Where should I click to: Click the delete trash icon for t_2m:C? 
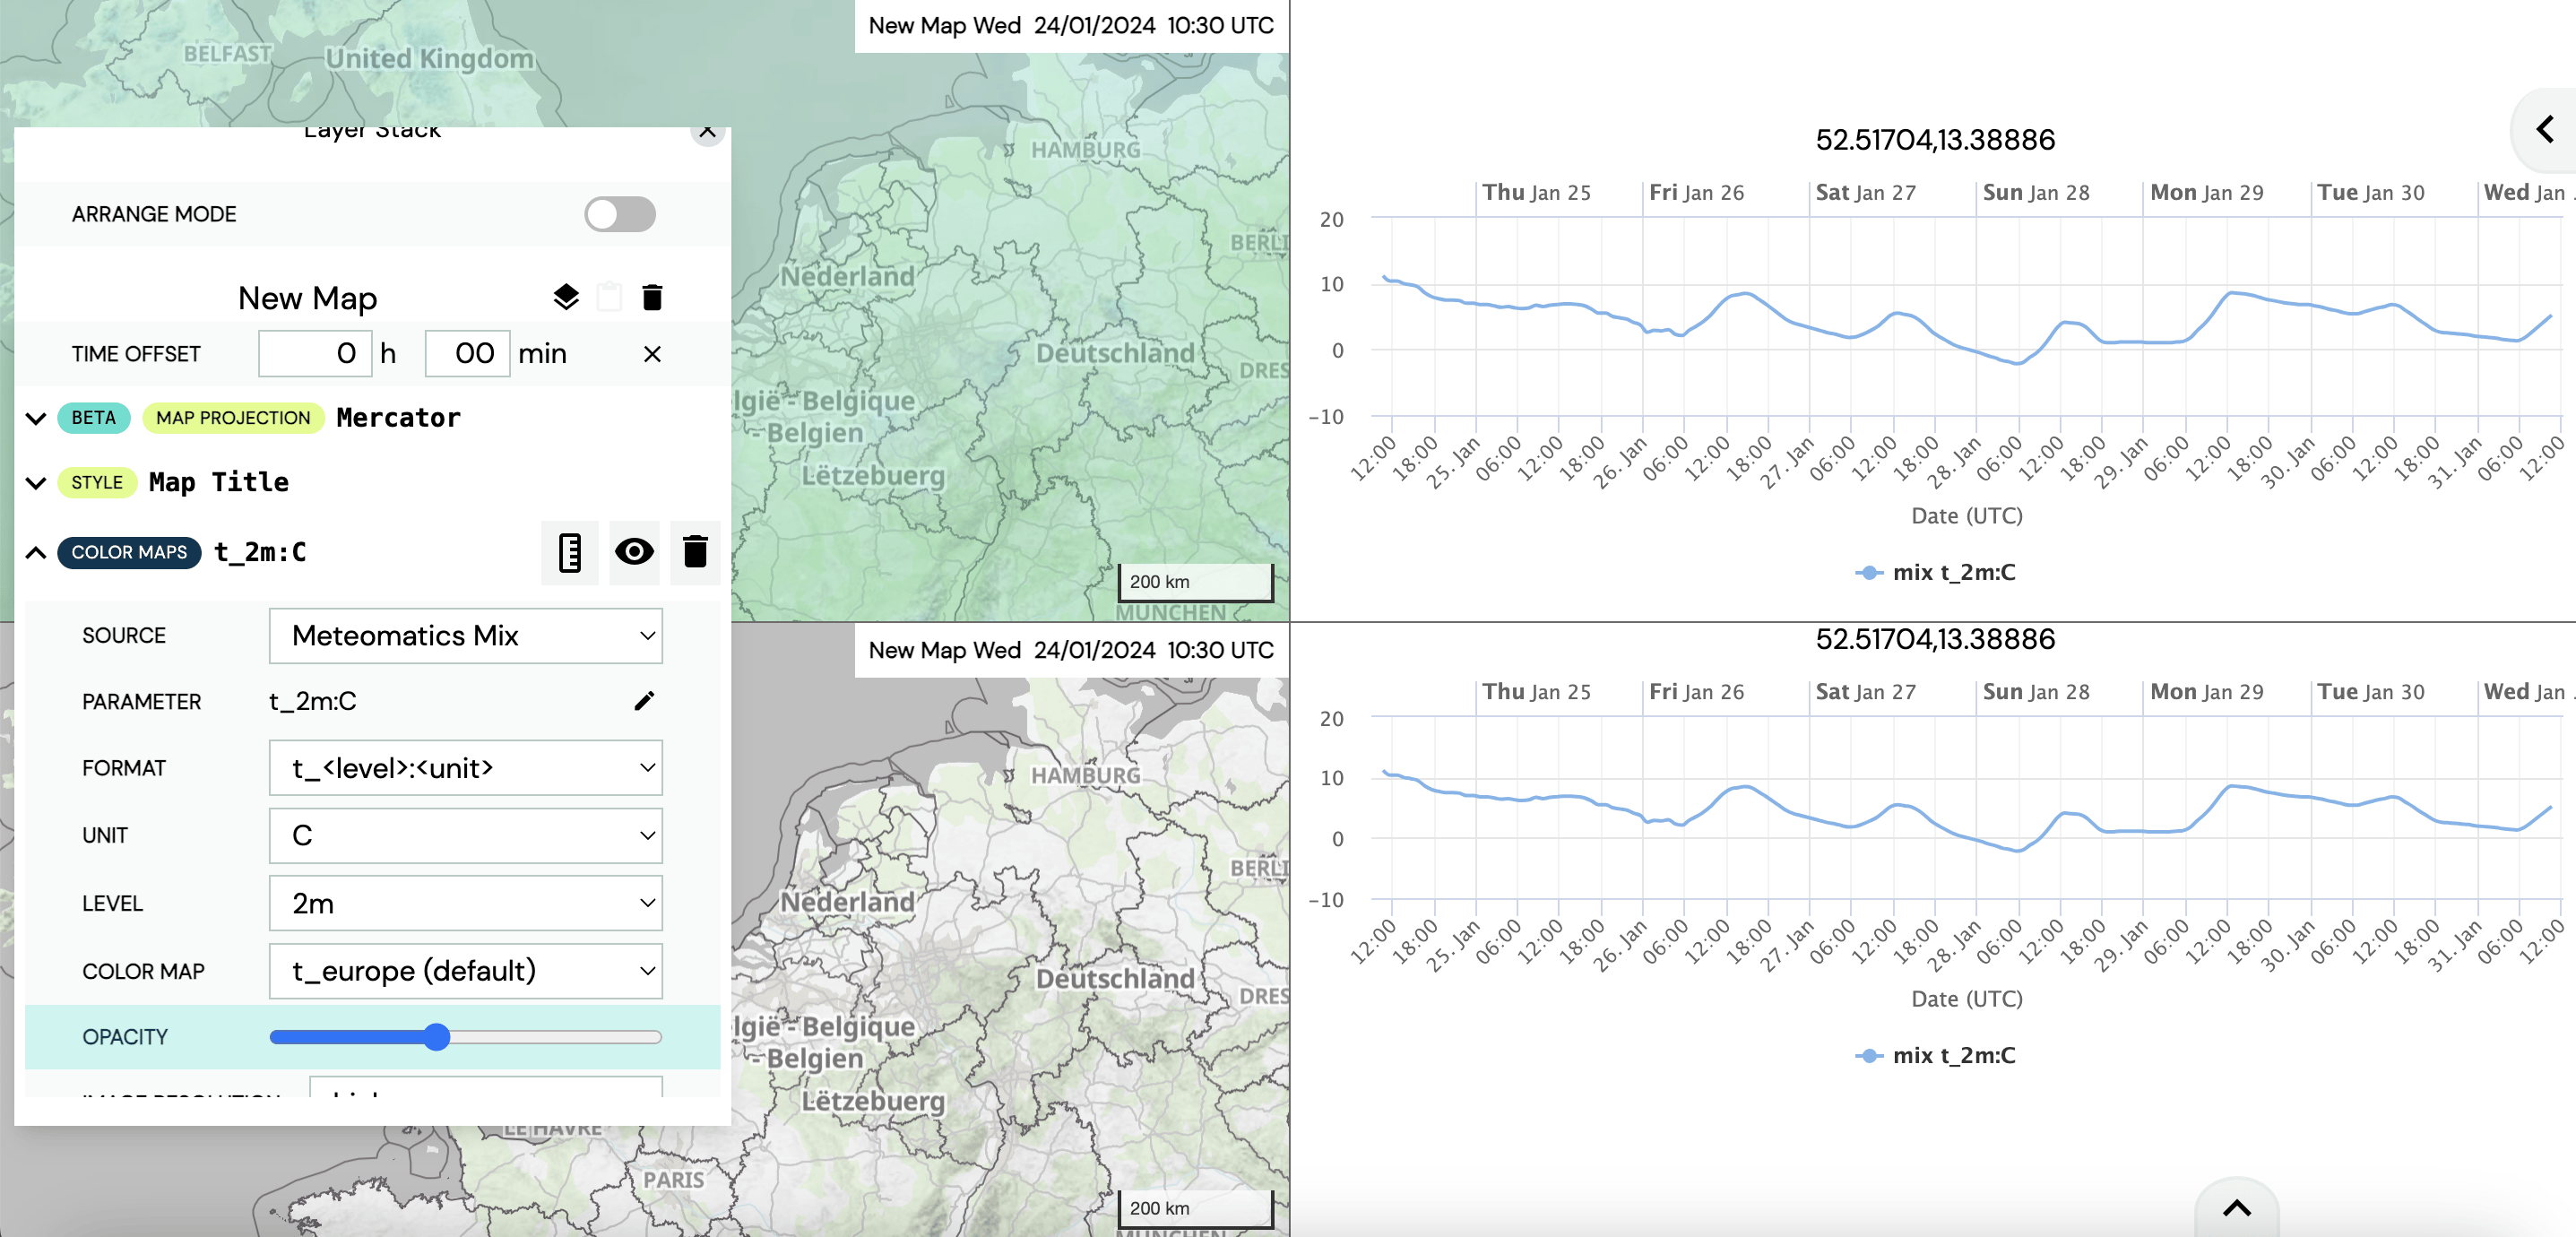[693, 552]
